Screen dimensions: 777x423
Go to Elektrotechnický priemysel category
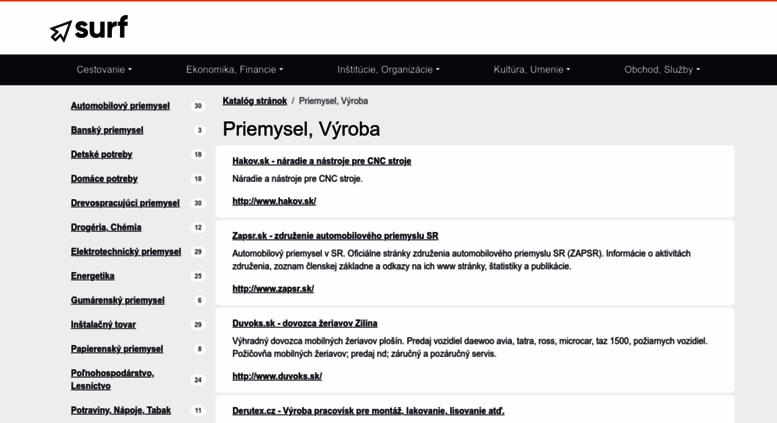(x=126, y=252)
